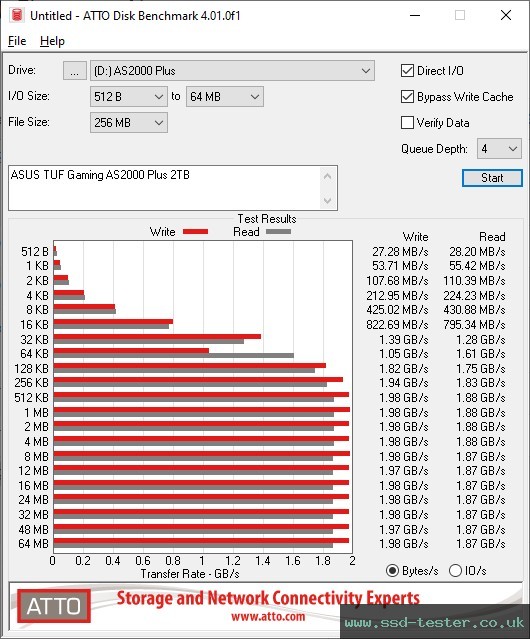This screenshot has height=639, width=530.
Task: Click the 822.69 MB/s write value
Action: [397, 325]
